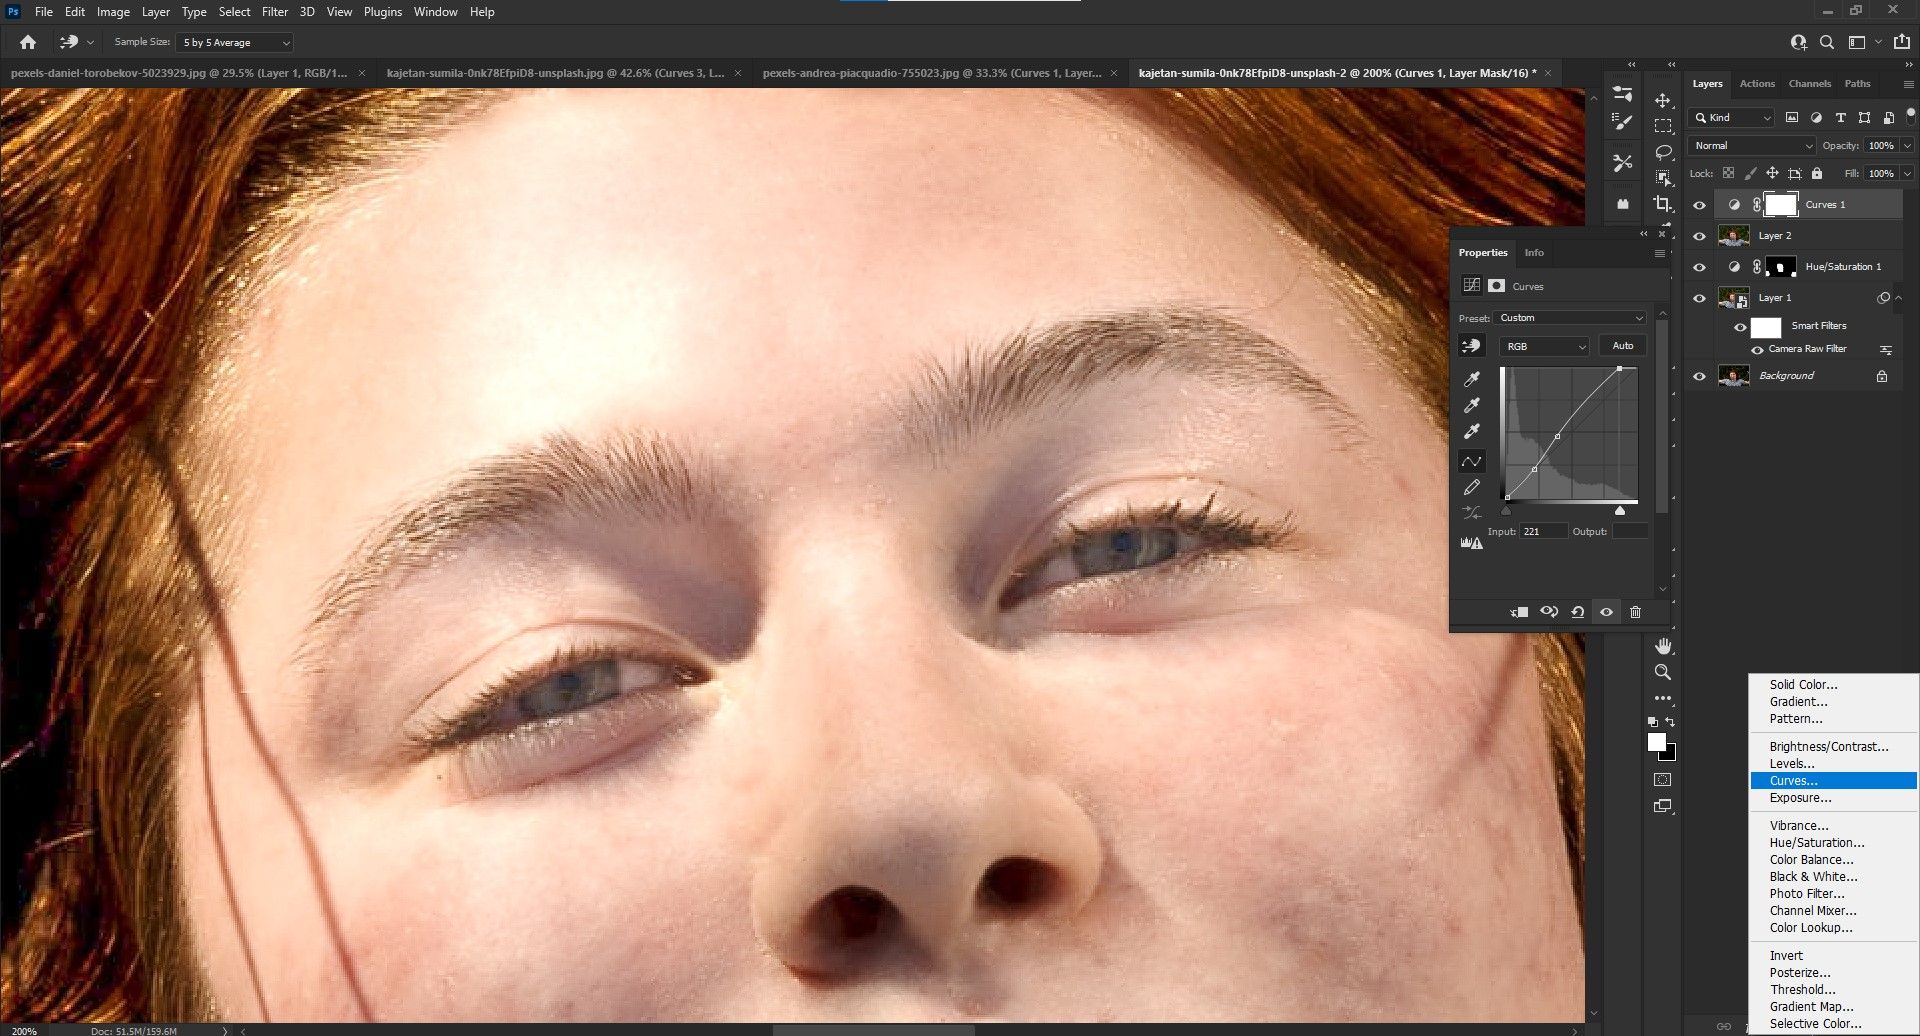This screenshot has height=1036, width=1920.
Task: Pick the Hand tool
Action: (1663, 646)
